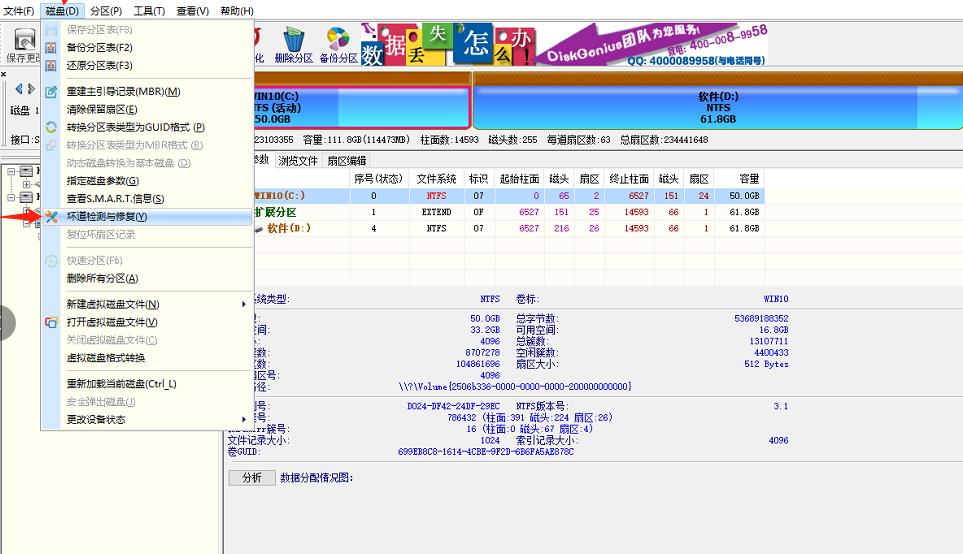The image size is (963, 554).
Task: Select the 软件(D:) row in partition table
Action: pyautogui.click(x=509, y=228)
